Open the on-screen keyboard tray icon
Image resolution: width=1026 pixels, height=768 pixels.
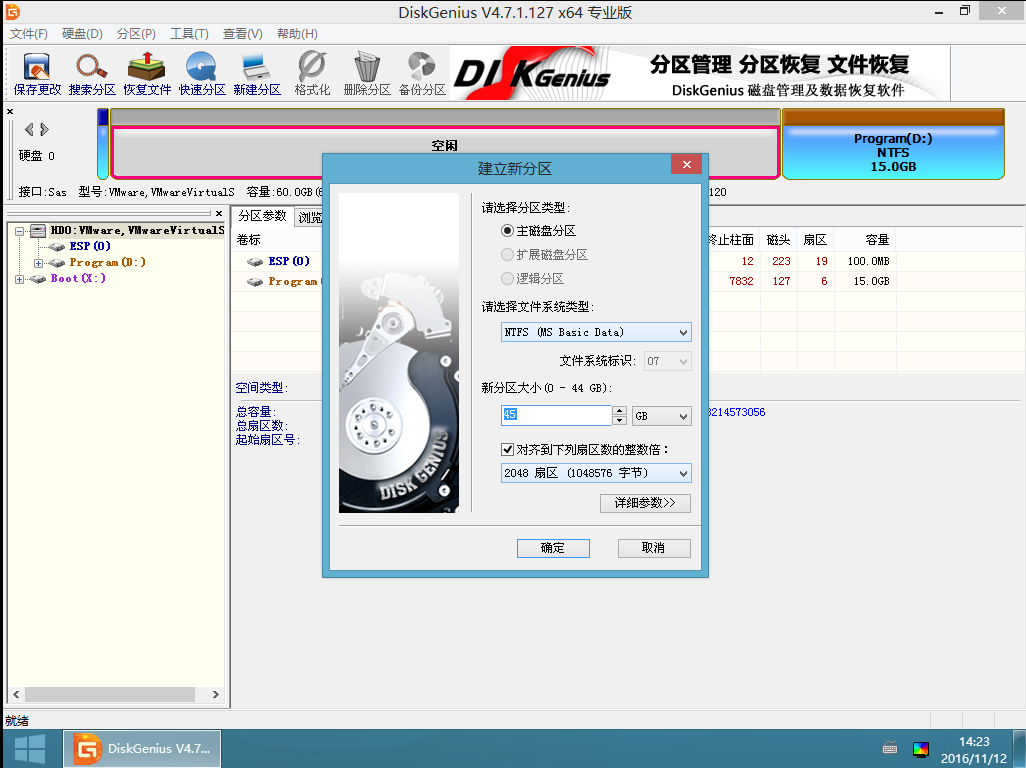pos(890,748)
